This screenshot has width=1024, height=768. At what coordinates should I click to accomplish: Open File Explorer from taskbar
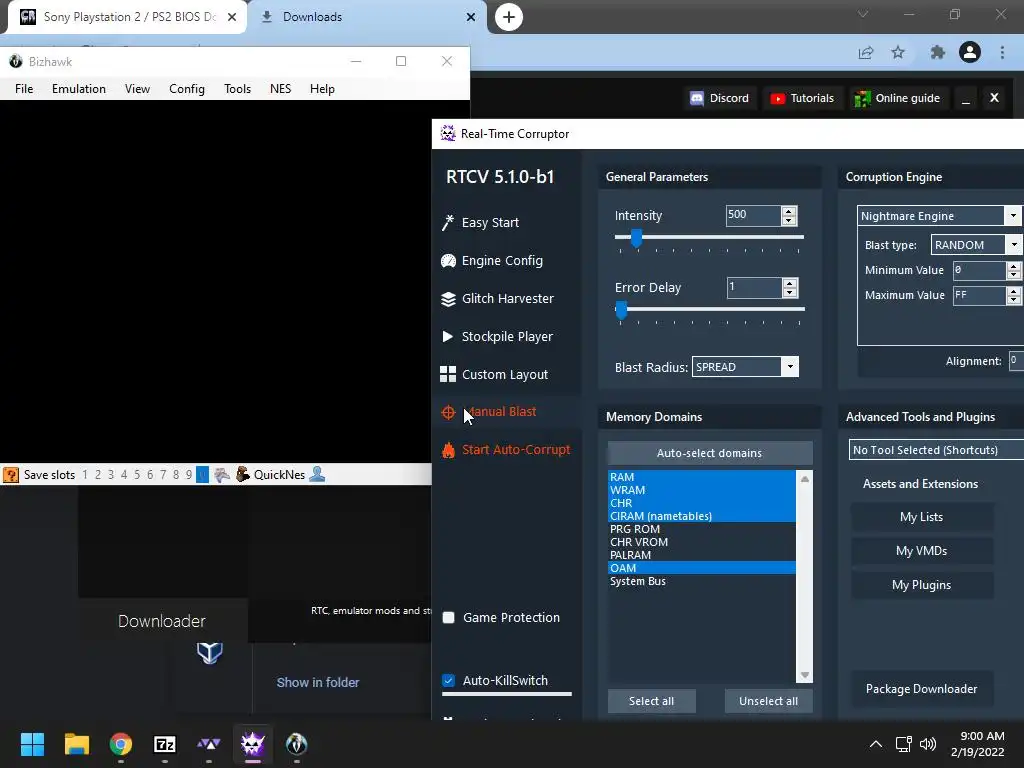pyautogui.click(x=76, y=744)
